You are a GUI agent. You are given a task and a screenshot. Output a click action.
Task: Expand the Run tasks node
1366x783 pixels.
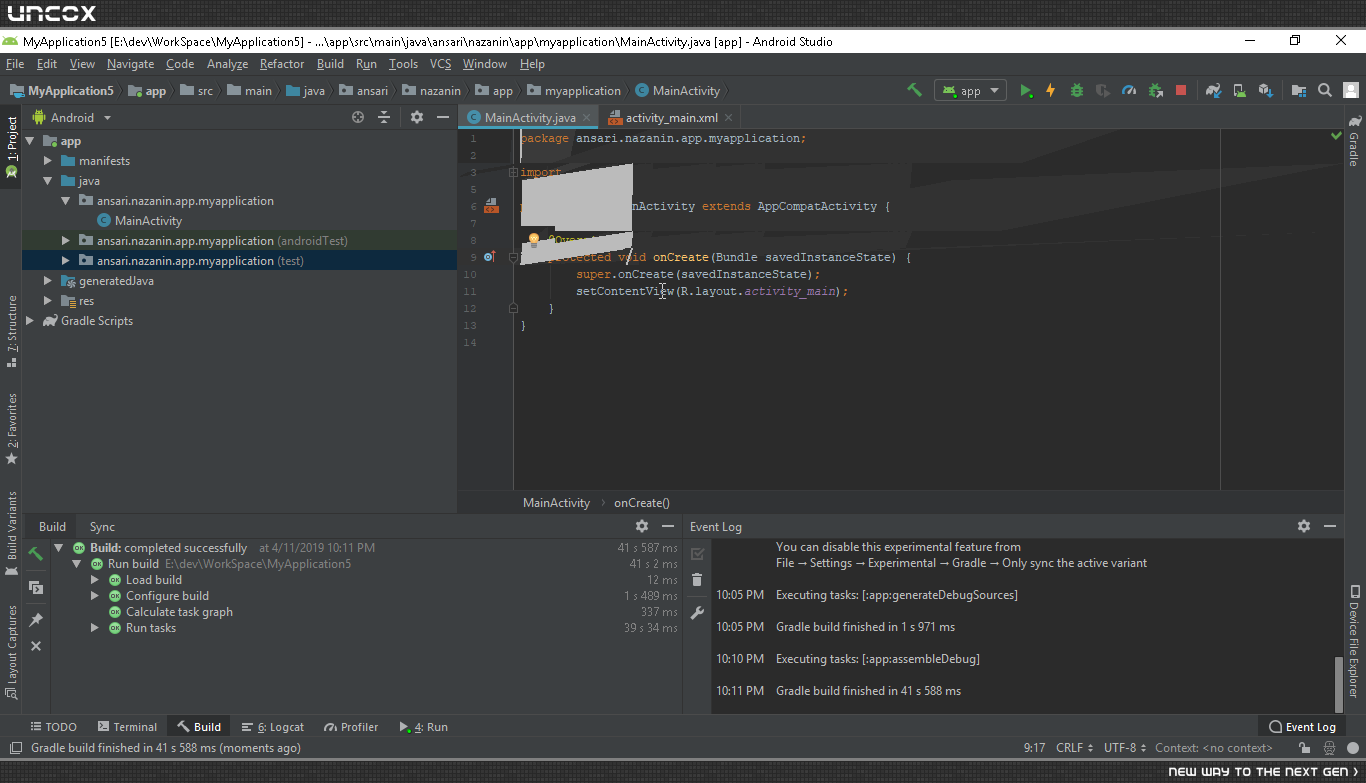pyautogui.click(x=95, y=628)
